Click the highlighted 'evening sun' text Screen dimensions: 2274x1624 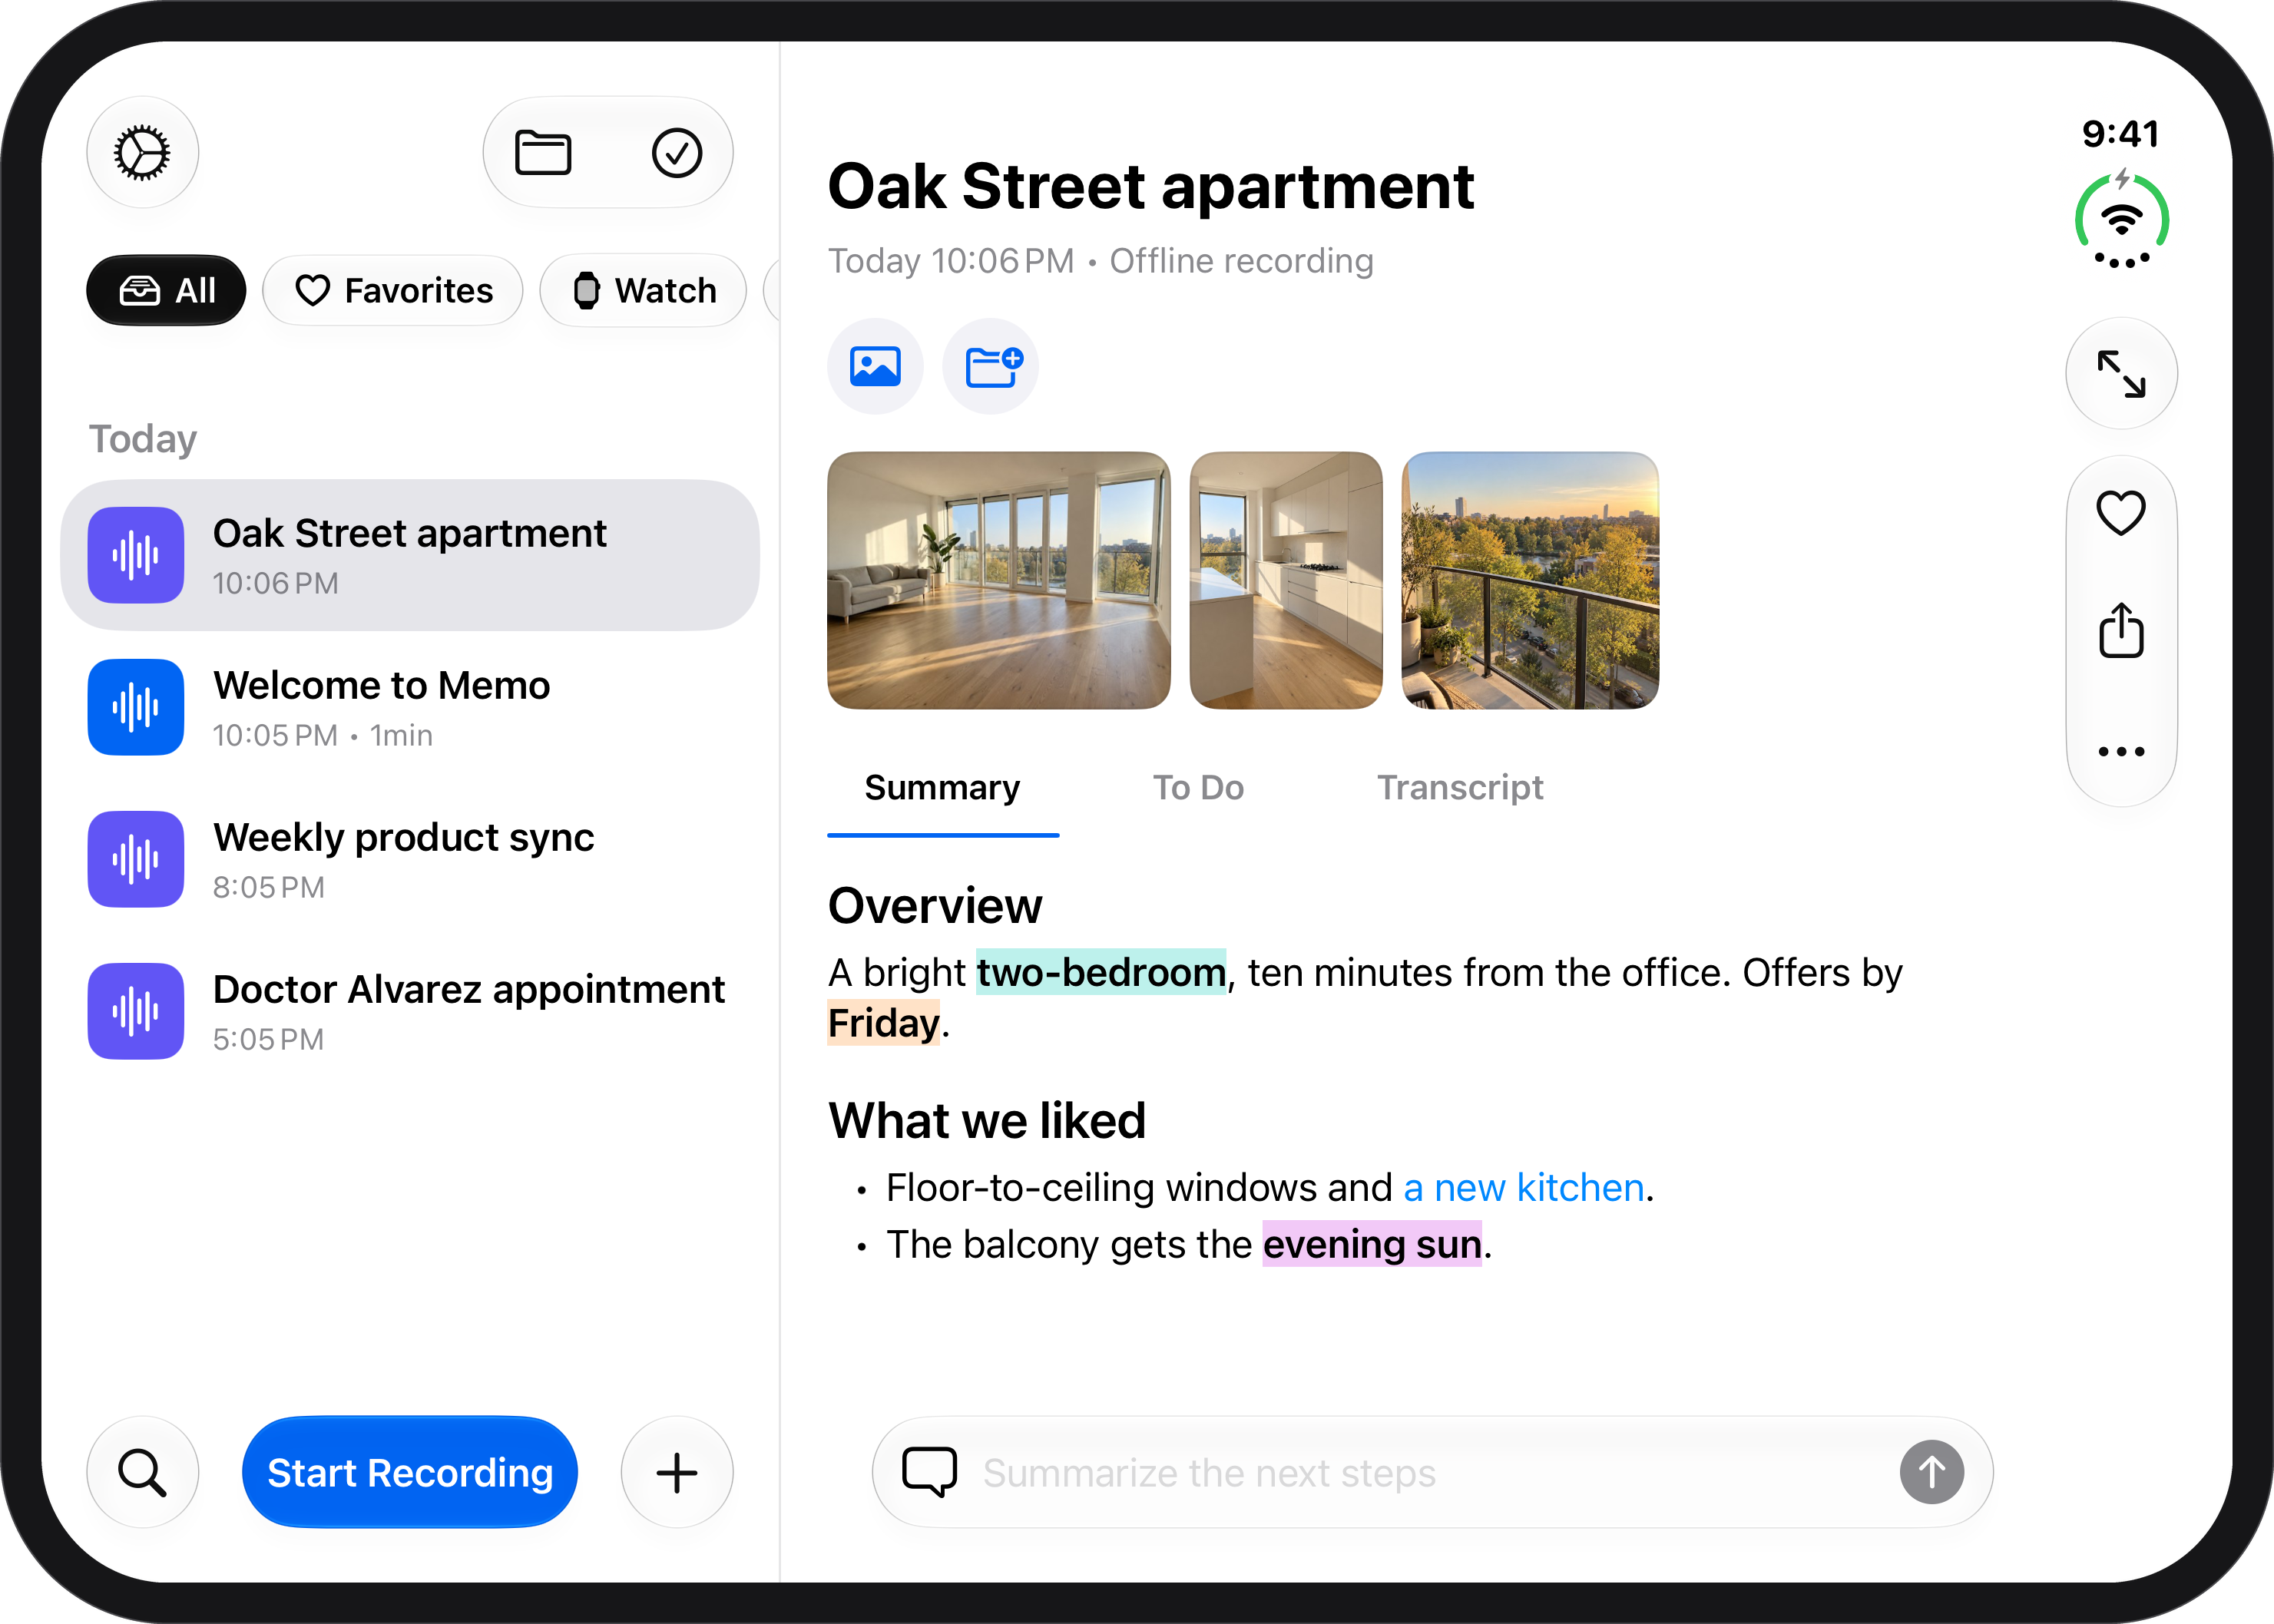1372,1245
